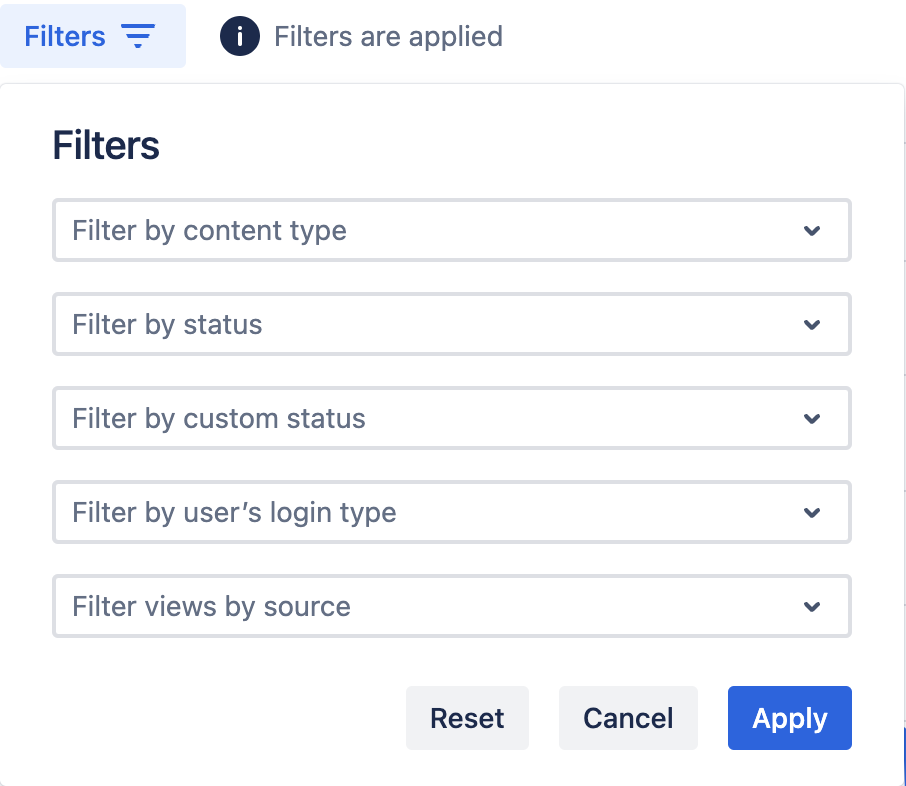Click chevron arrow on custom status filter

coord(812,419)
